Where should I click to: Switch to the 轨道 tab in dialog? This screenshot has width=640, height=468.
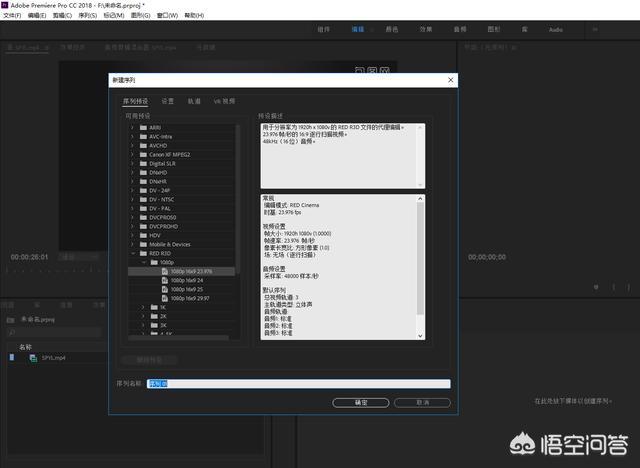click(194, 101)
